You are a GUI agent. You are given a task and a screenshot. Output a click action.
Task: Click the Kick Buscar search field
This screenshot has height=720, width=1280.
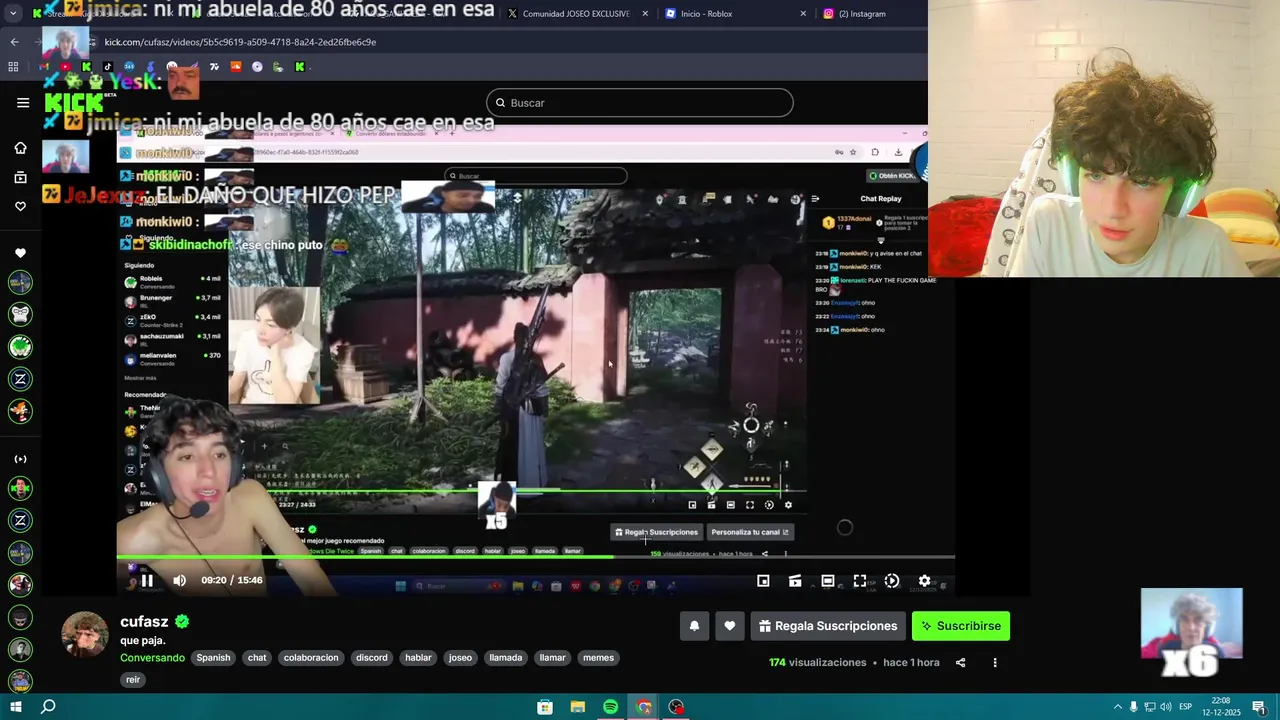[x=640, y=103]
